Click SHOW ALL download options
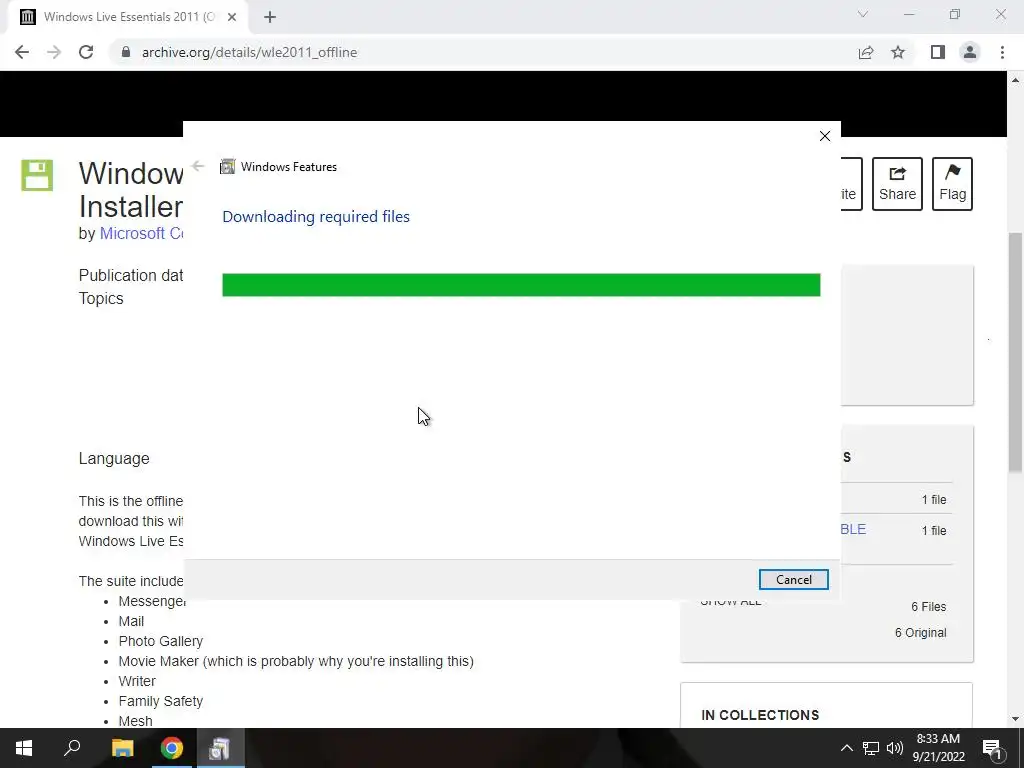 coord(731,601)
